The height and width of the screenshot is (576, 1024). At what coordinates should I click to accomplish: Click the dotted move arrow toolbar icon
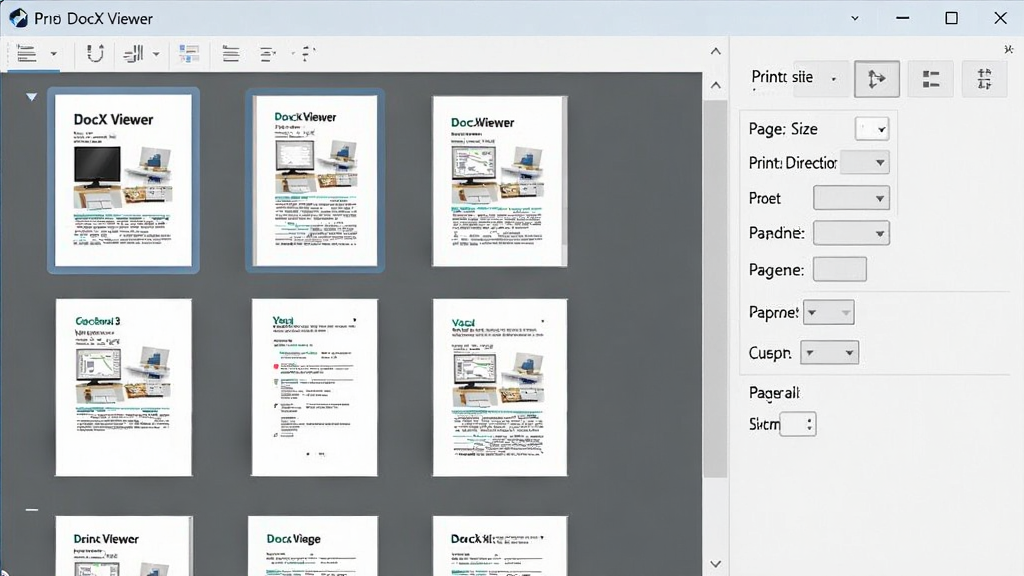(306, 54)
